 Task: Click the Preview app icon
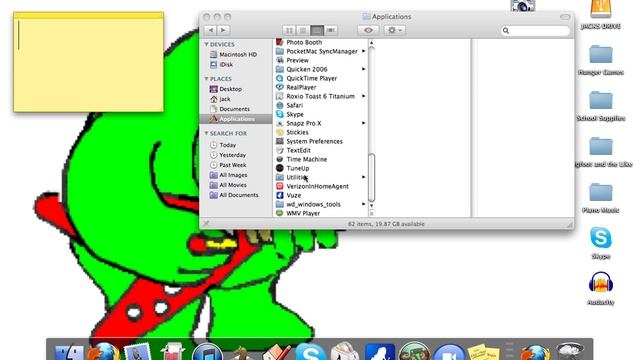[280, 60]
